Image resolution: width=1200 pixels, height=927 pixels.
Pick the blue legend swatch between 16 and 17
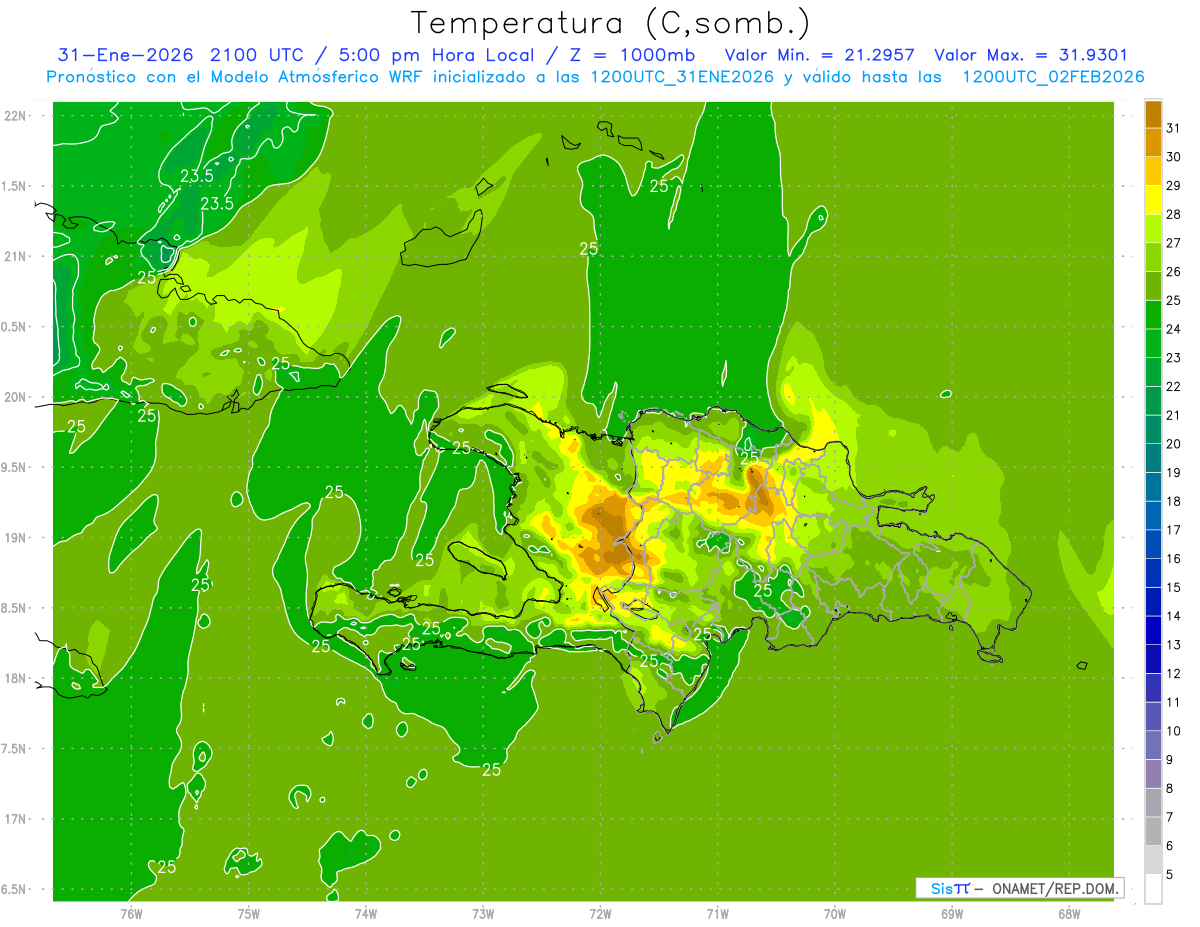[1153, 545]
